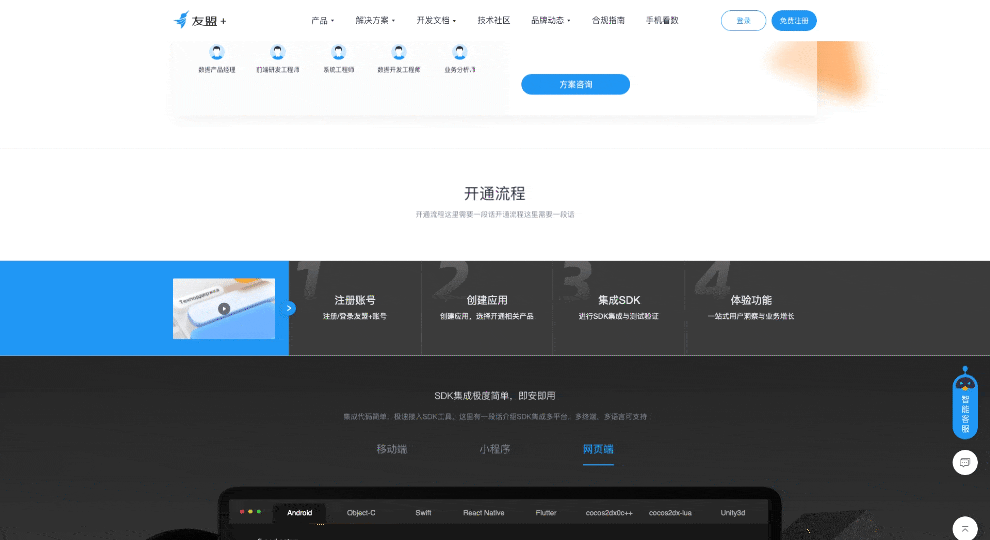Click the 登录 button

tap(743, 21)
